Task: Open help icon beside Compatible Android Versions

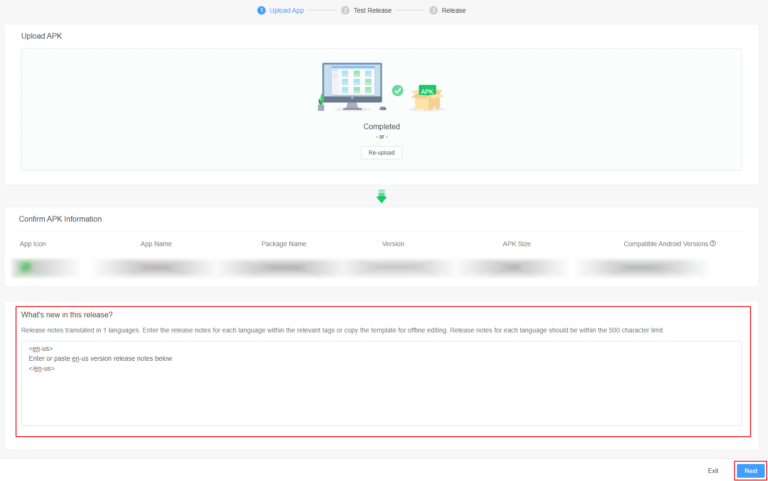Action: (x=713, y=243)
